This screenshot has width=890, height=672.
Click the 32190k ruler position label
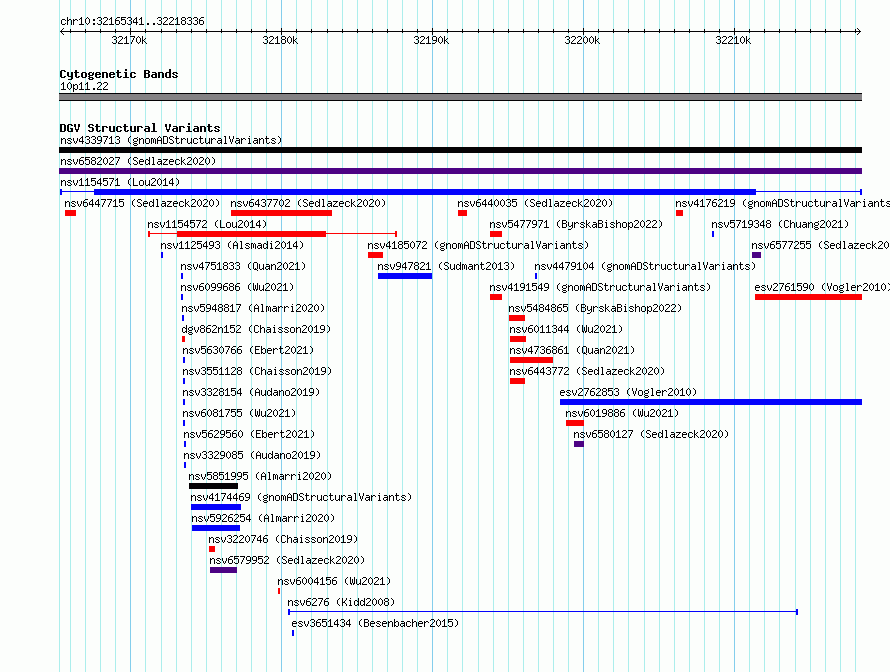point(431,40)
